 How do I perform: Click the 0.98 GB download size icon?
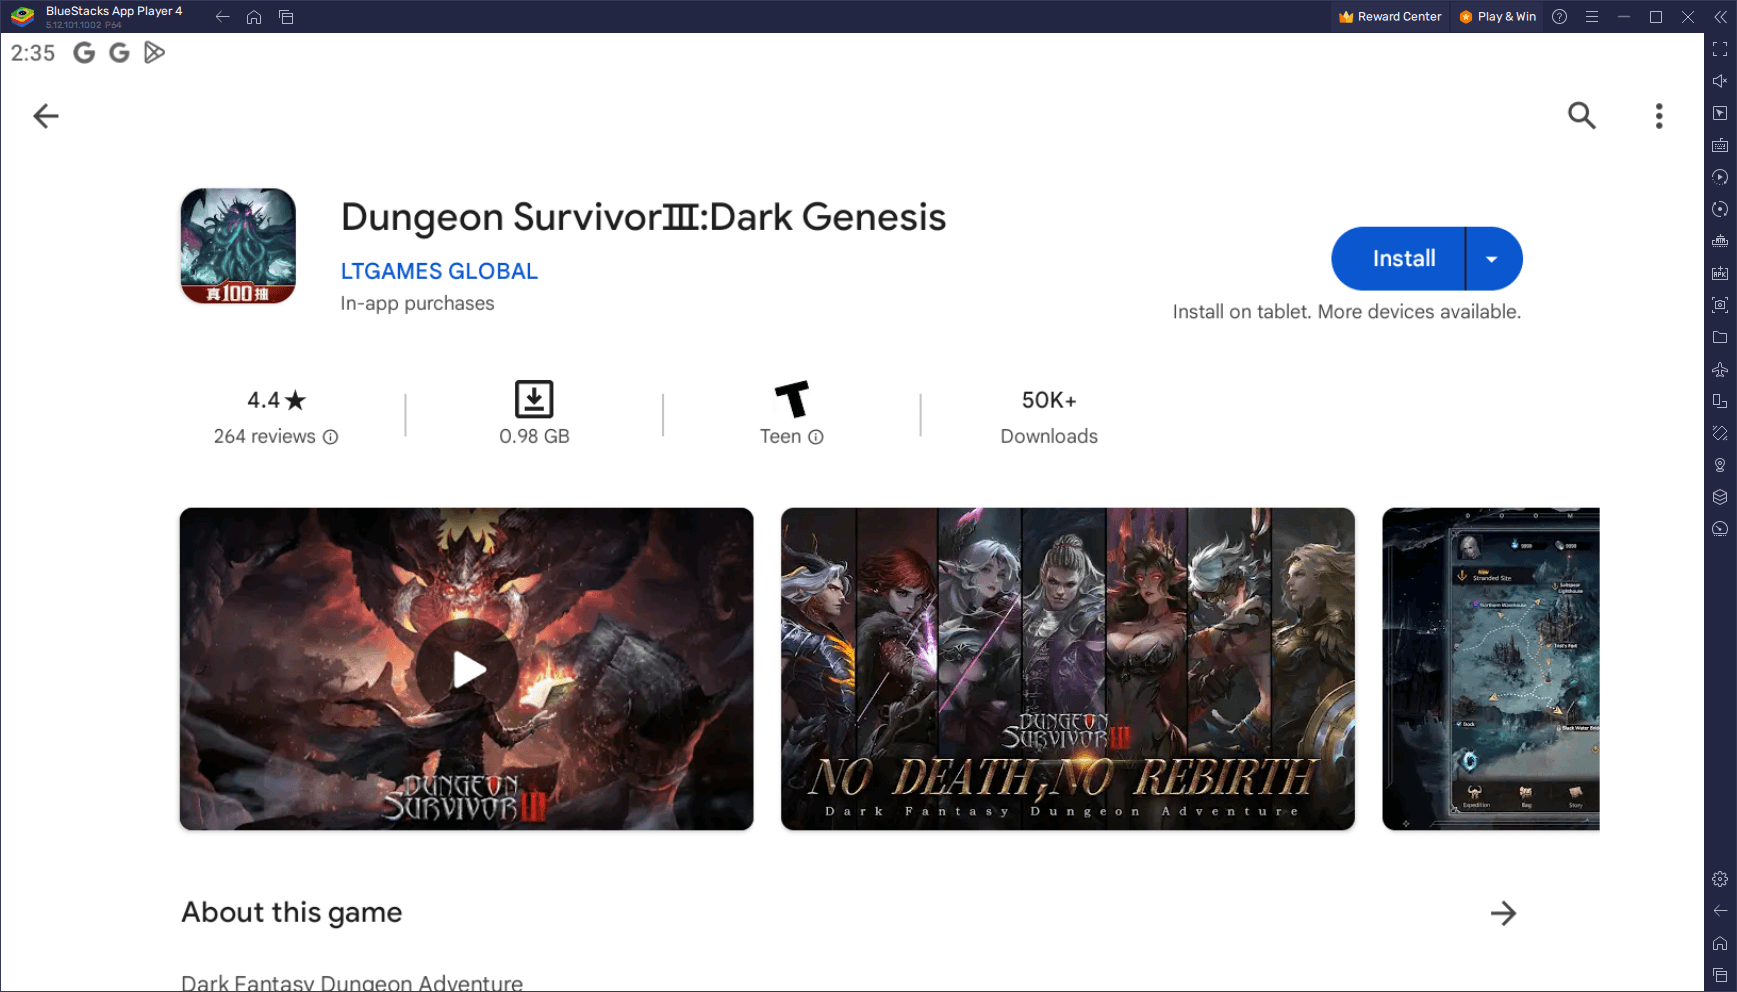pyautogui.click(x=534, y=399)
